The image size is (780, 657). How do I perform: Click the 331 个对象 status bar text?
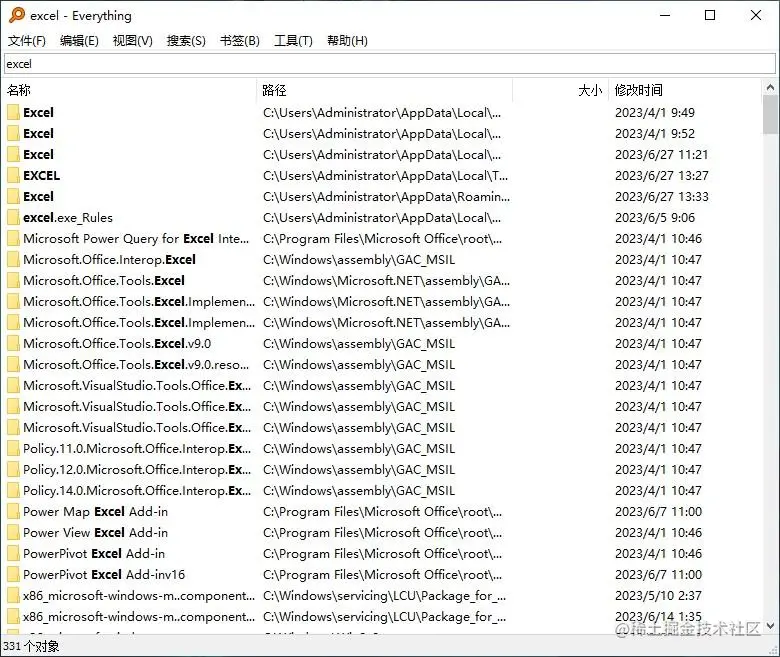tap(31, 646)
